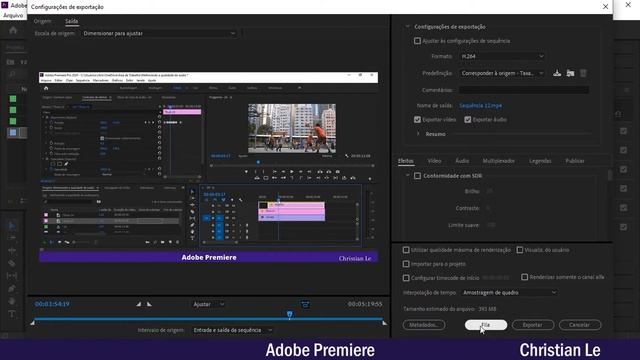Open the Predefinição preset dropdown
The width and height of the screenshot is (640, 360).
502,73
